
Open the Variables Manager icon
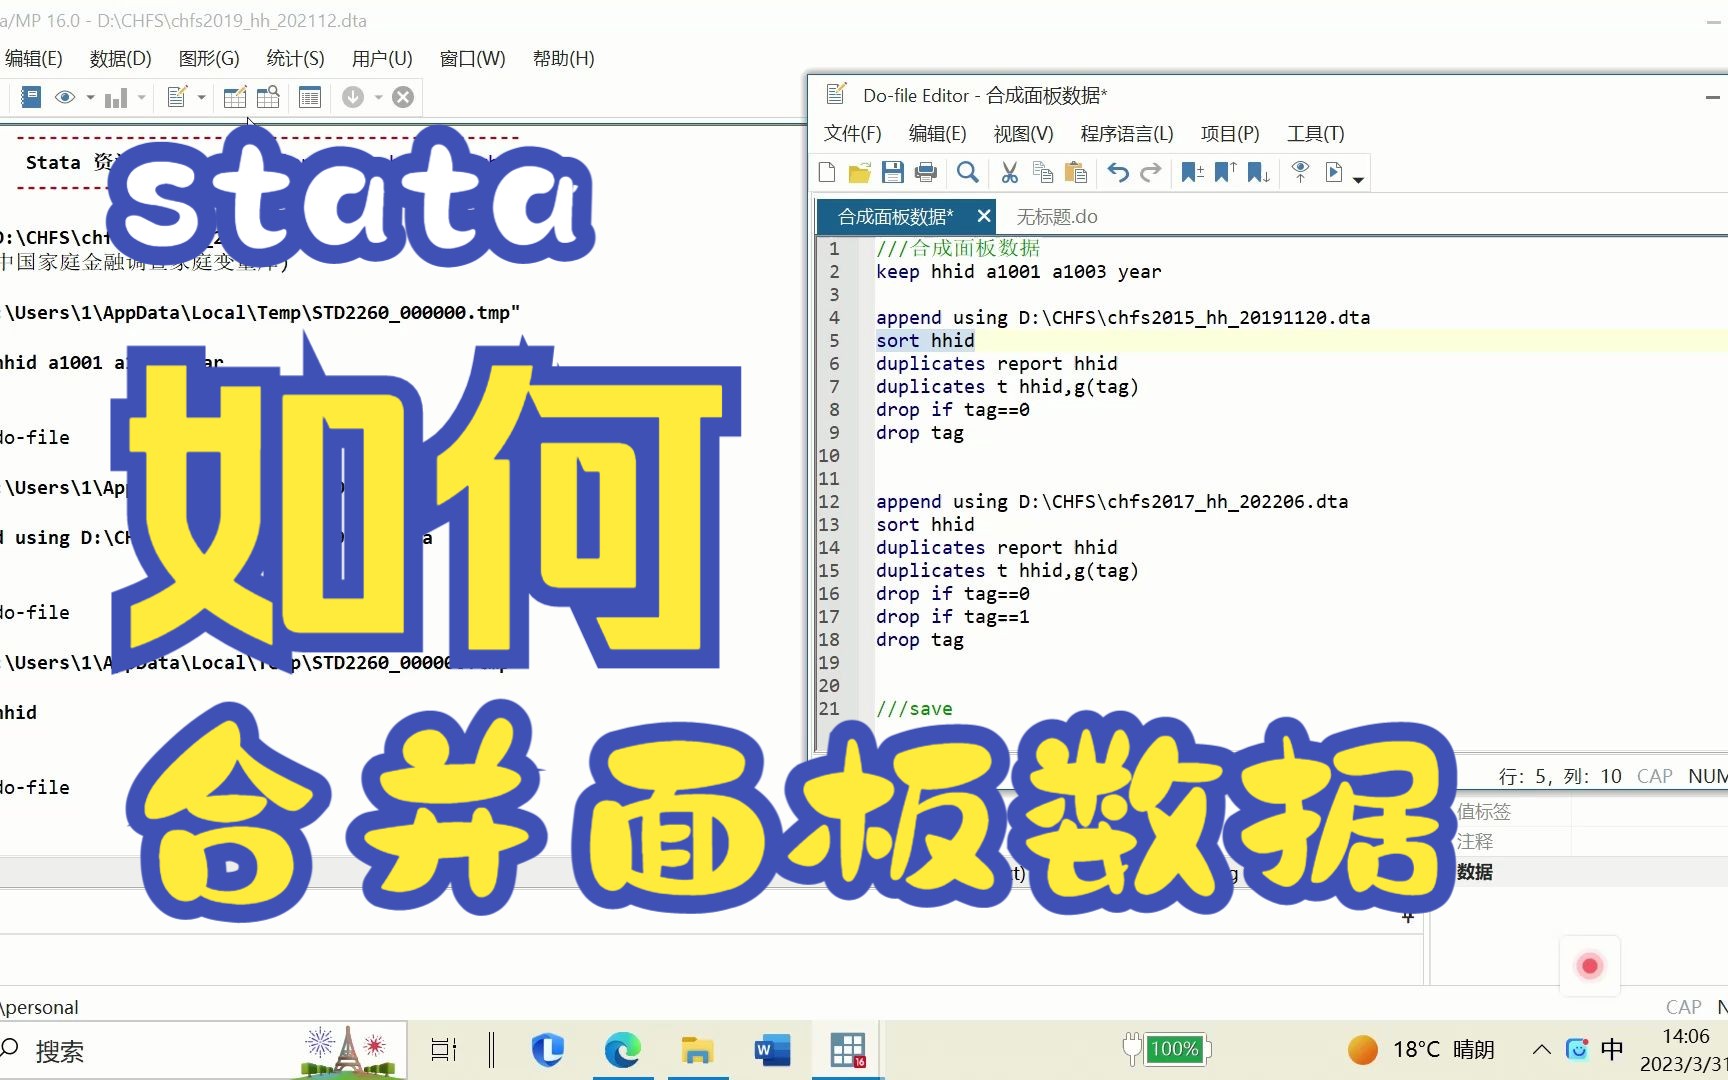pyautogui.click(x=310, y=97)
